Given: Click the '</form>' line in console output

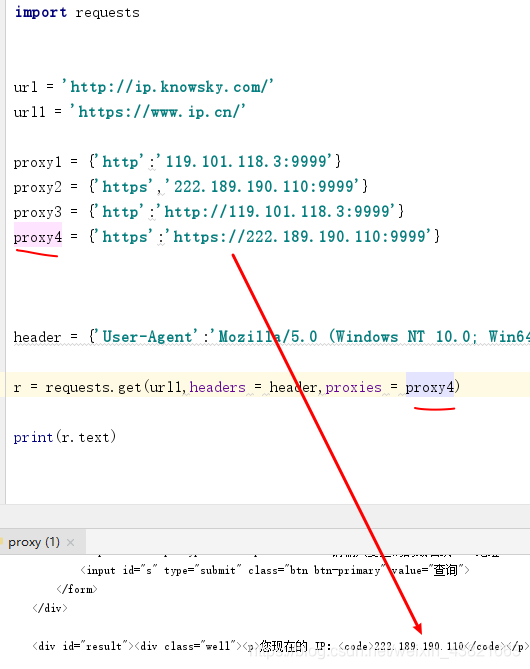Looking at the screenshot, I should coord(77,589).
